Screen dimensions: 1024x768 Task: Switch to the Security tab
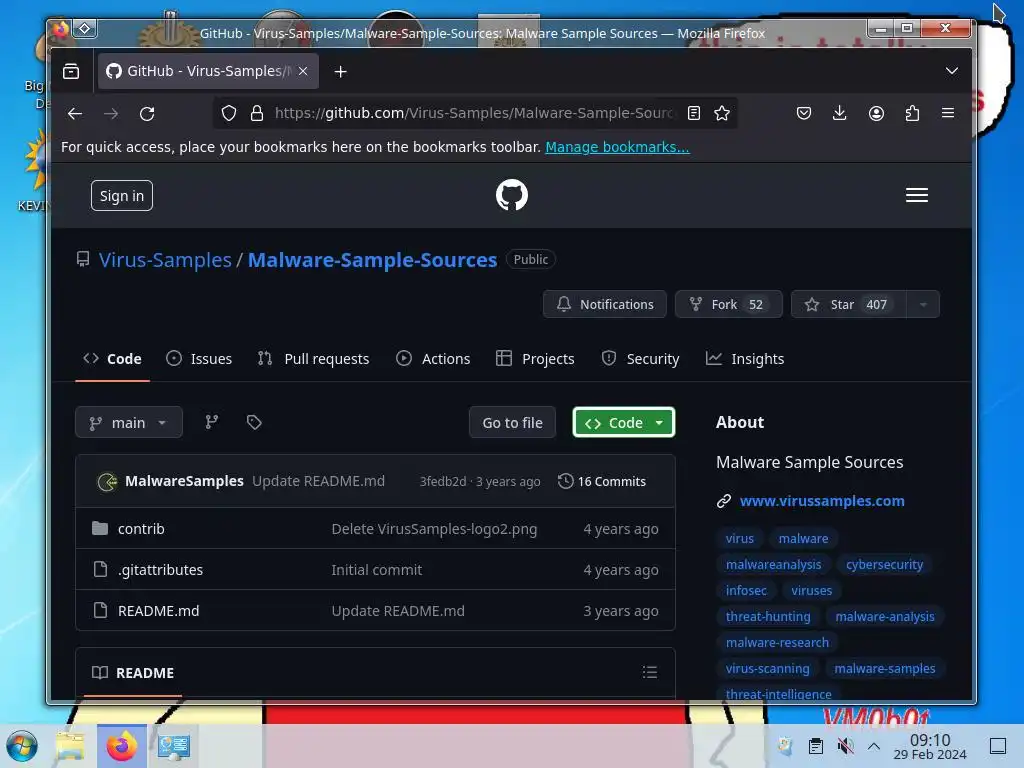tap(641, 359)
